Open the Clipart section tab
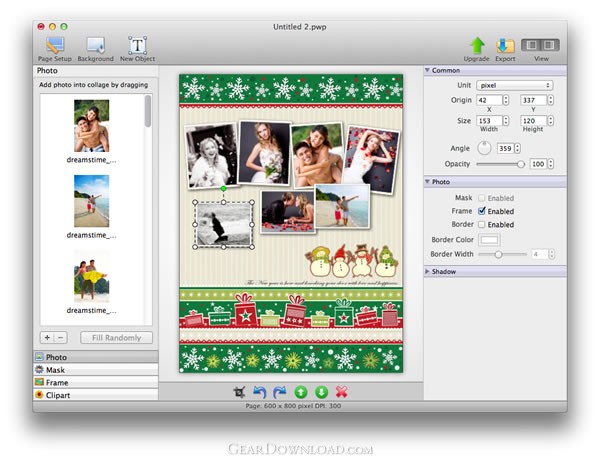The image size is (600, 457). click(x=96, y=395)
